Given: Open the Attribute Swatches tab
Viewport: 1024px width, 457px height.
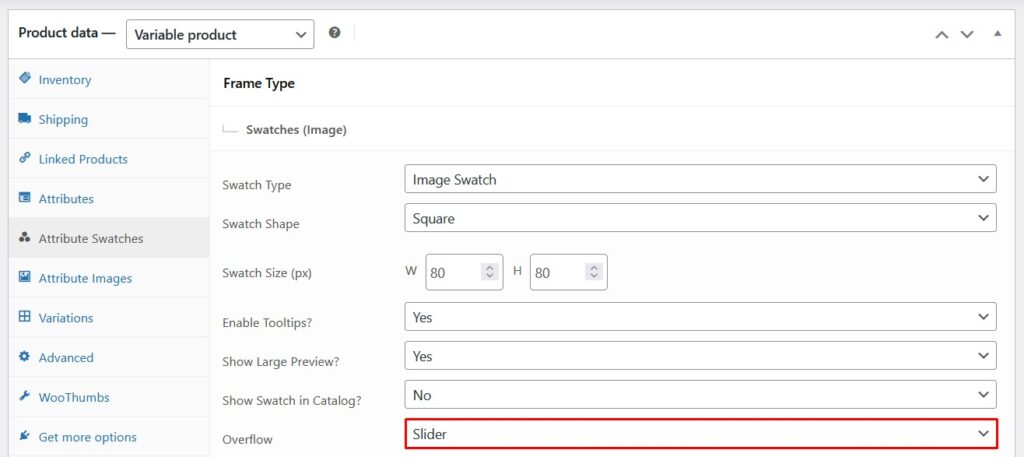Looking at the screenshot, I should pos(90,238).
